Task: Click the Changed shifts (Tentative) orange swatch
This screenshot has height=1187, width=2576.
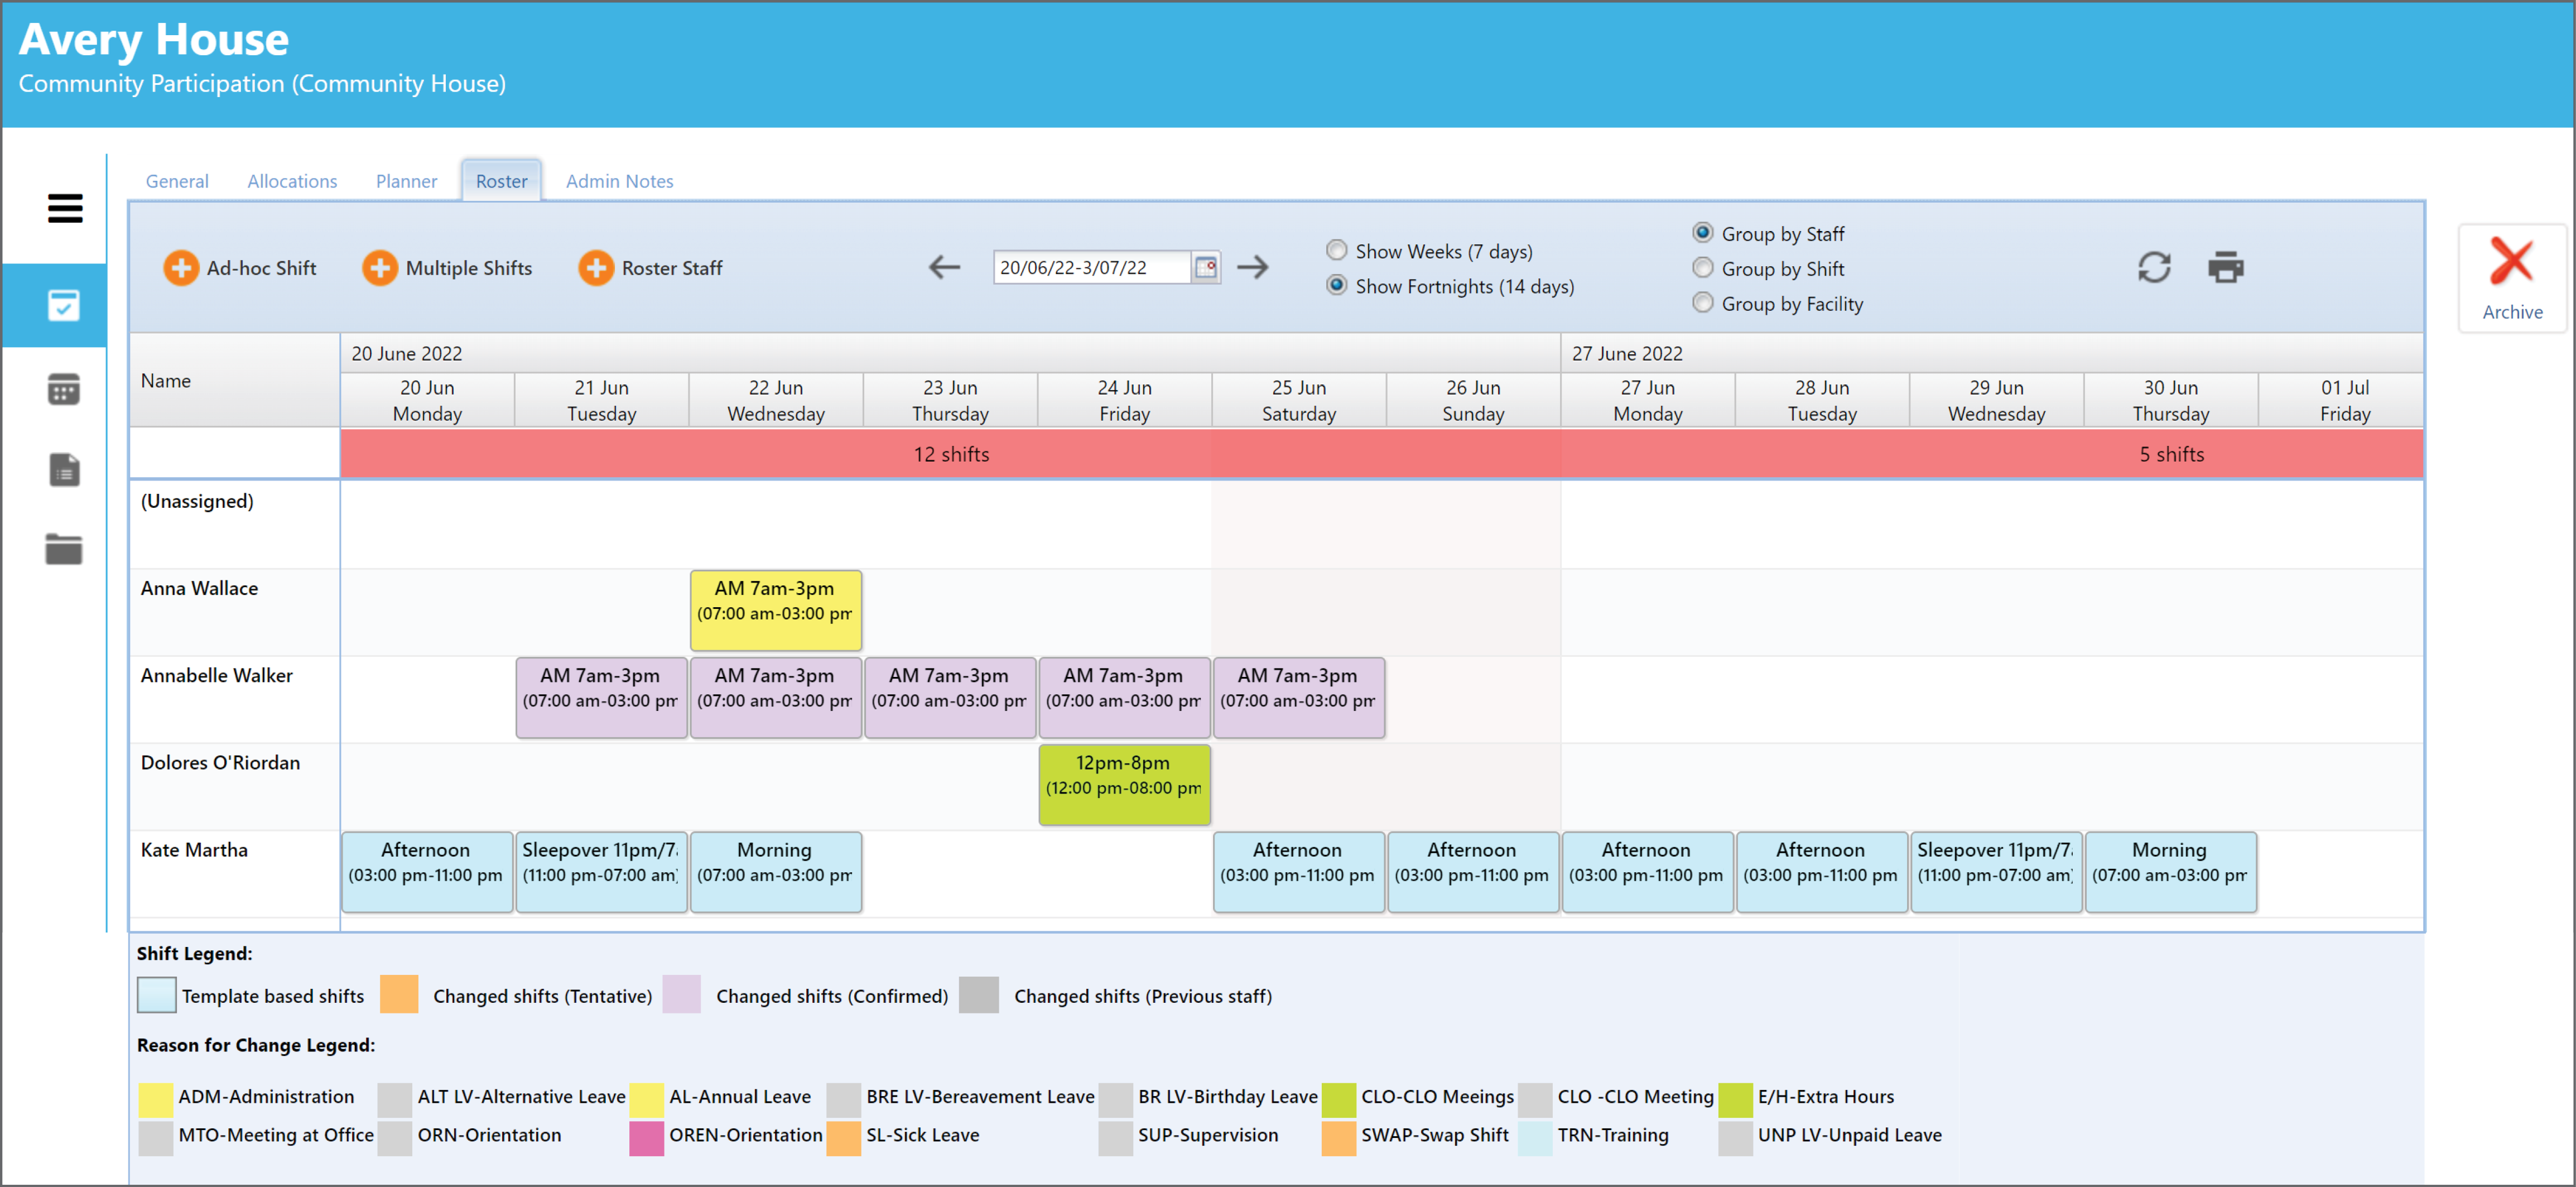Action: (399, 995)
